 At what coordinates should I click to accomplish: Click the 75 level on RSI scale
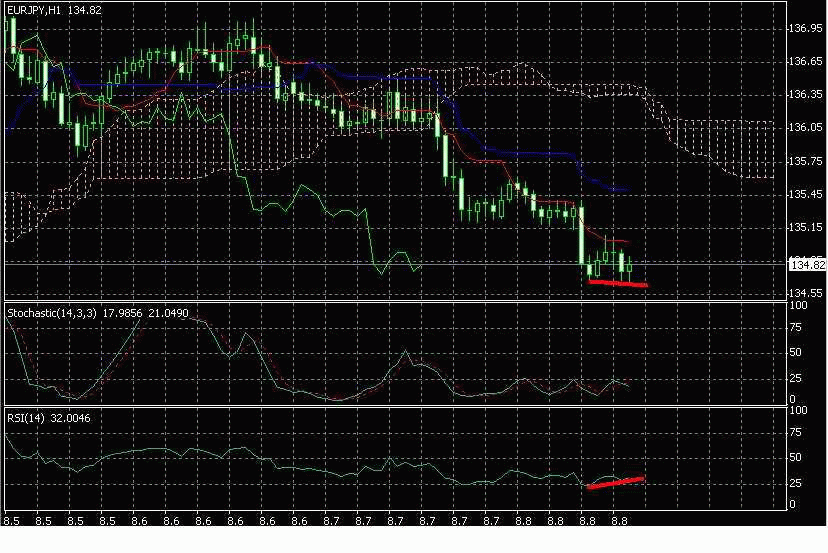795,433
